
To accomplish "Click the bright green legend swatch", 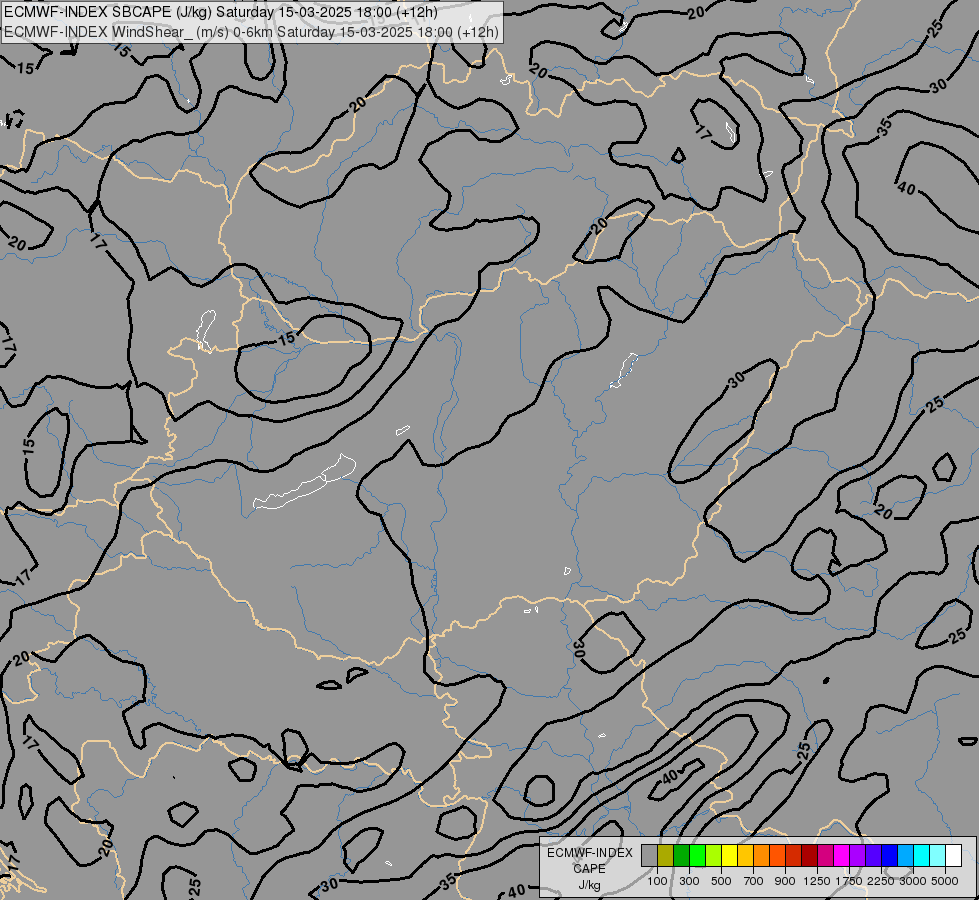I will tap(697, 855).
